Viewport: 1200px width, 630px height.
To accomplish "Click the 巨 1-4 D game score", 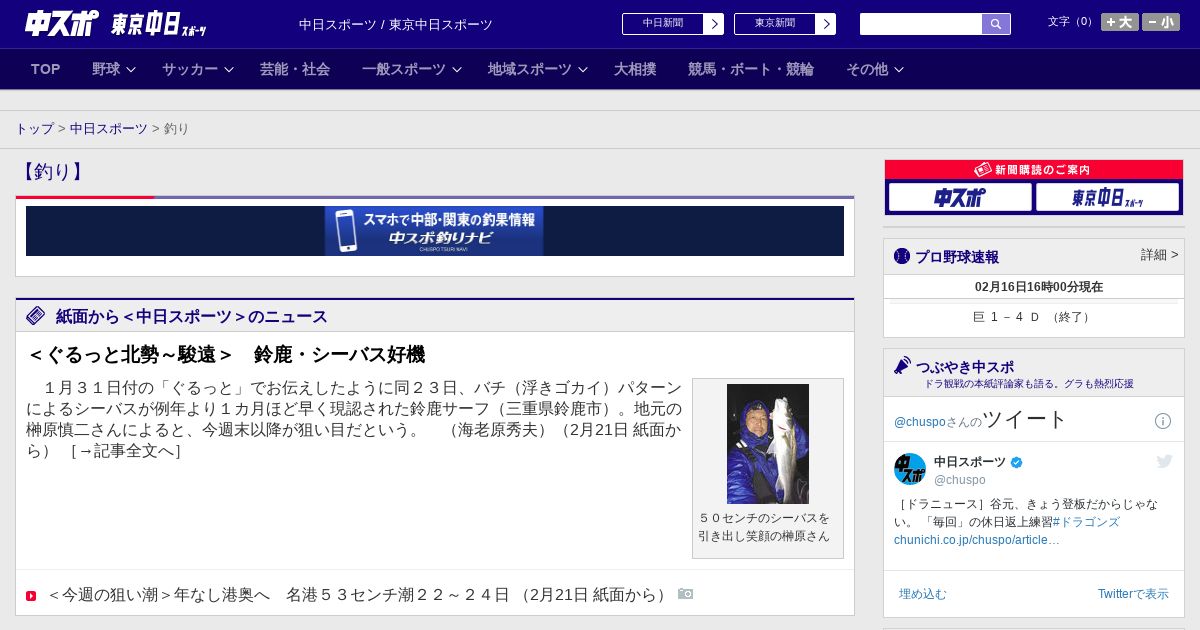I will [x=1033, y=317].
